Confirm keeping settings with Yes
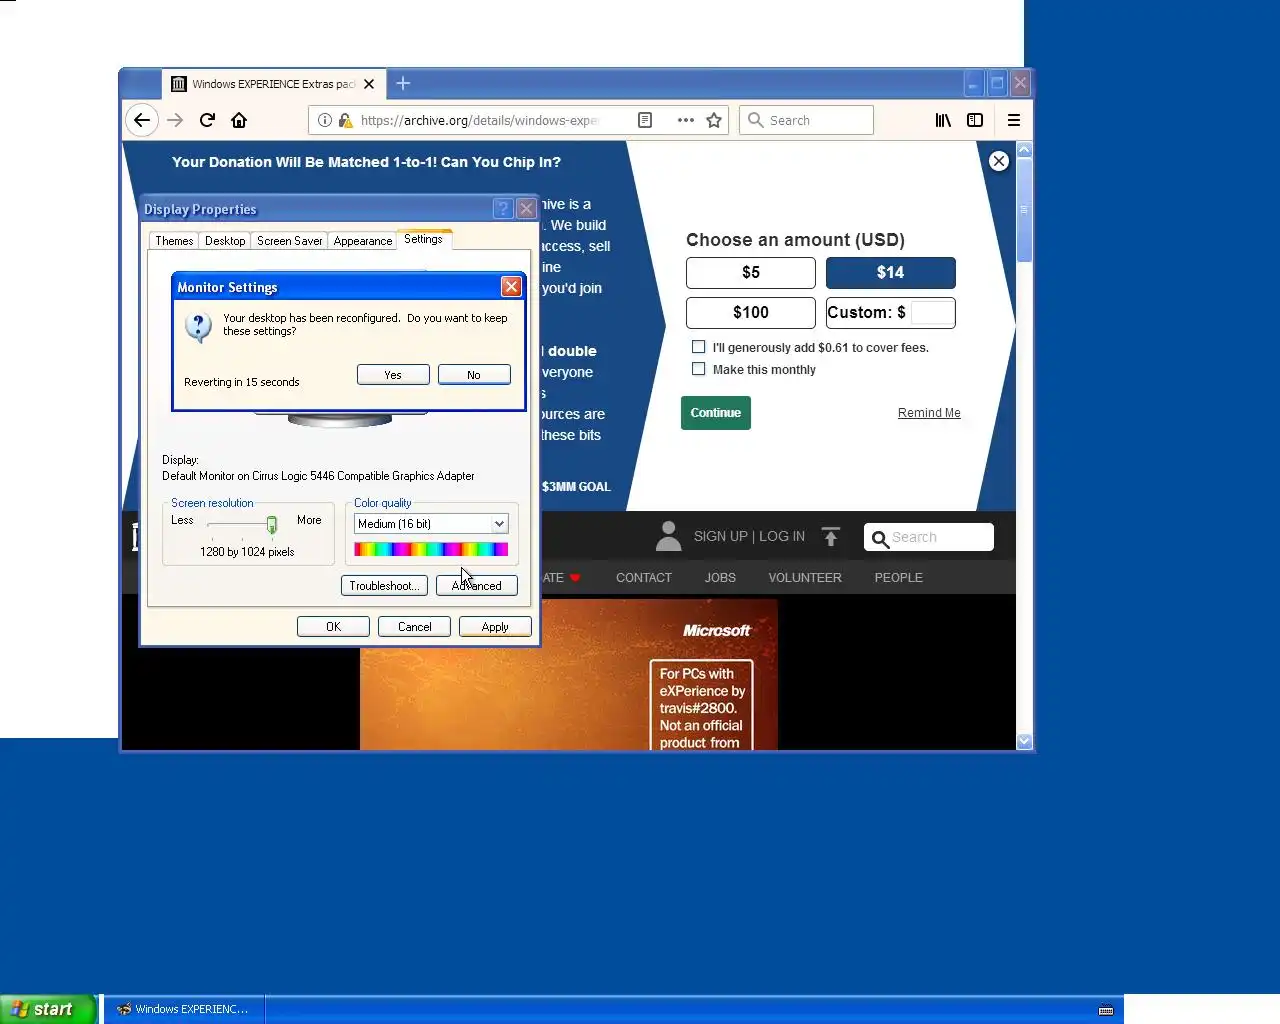Screen dimensions: 1280x1024 [x=393, y=375]
